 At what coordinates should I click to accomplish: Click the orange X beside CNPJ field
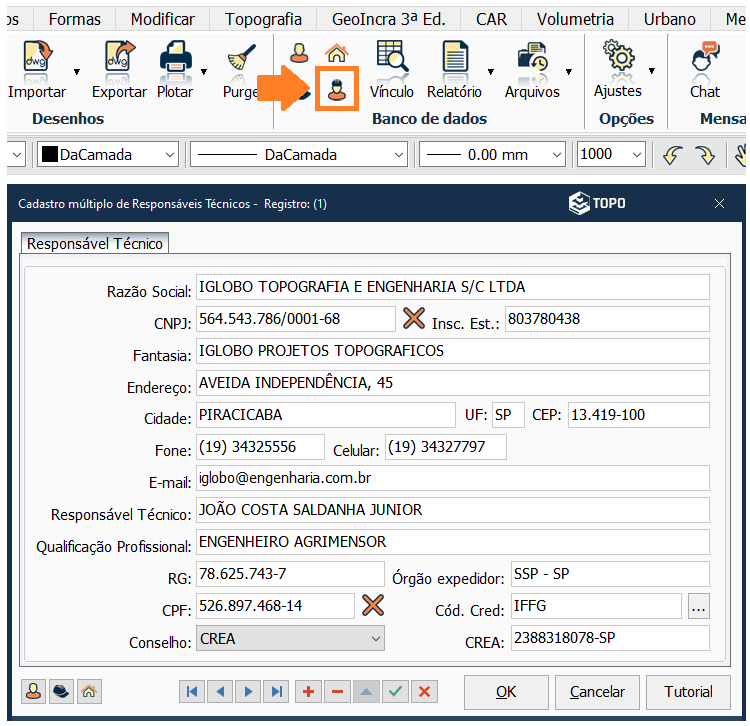pos(414,319)
